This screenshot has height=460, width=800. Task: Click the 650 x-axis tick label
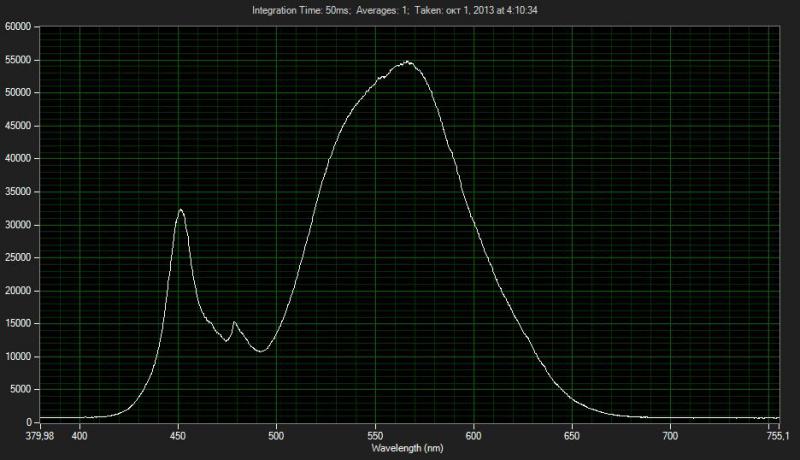point(572,436)
